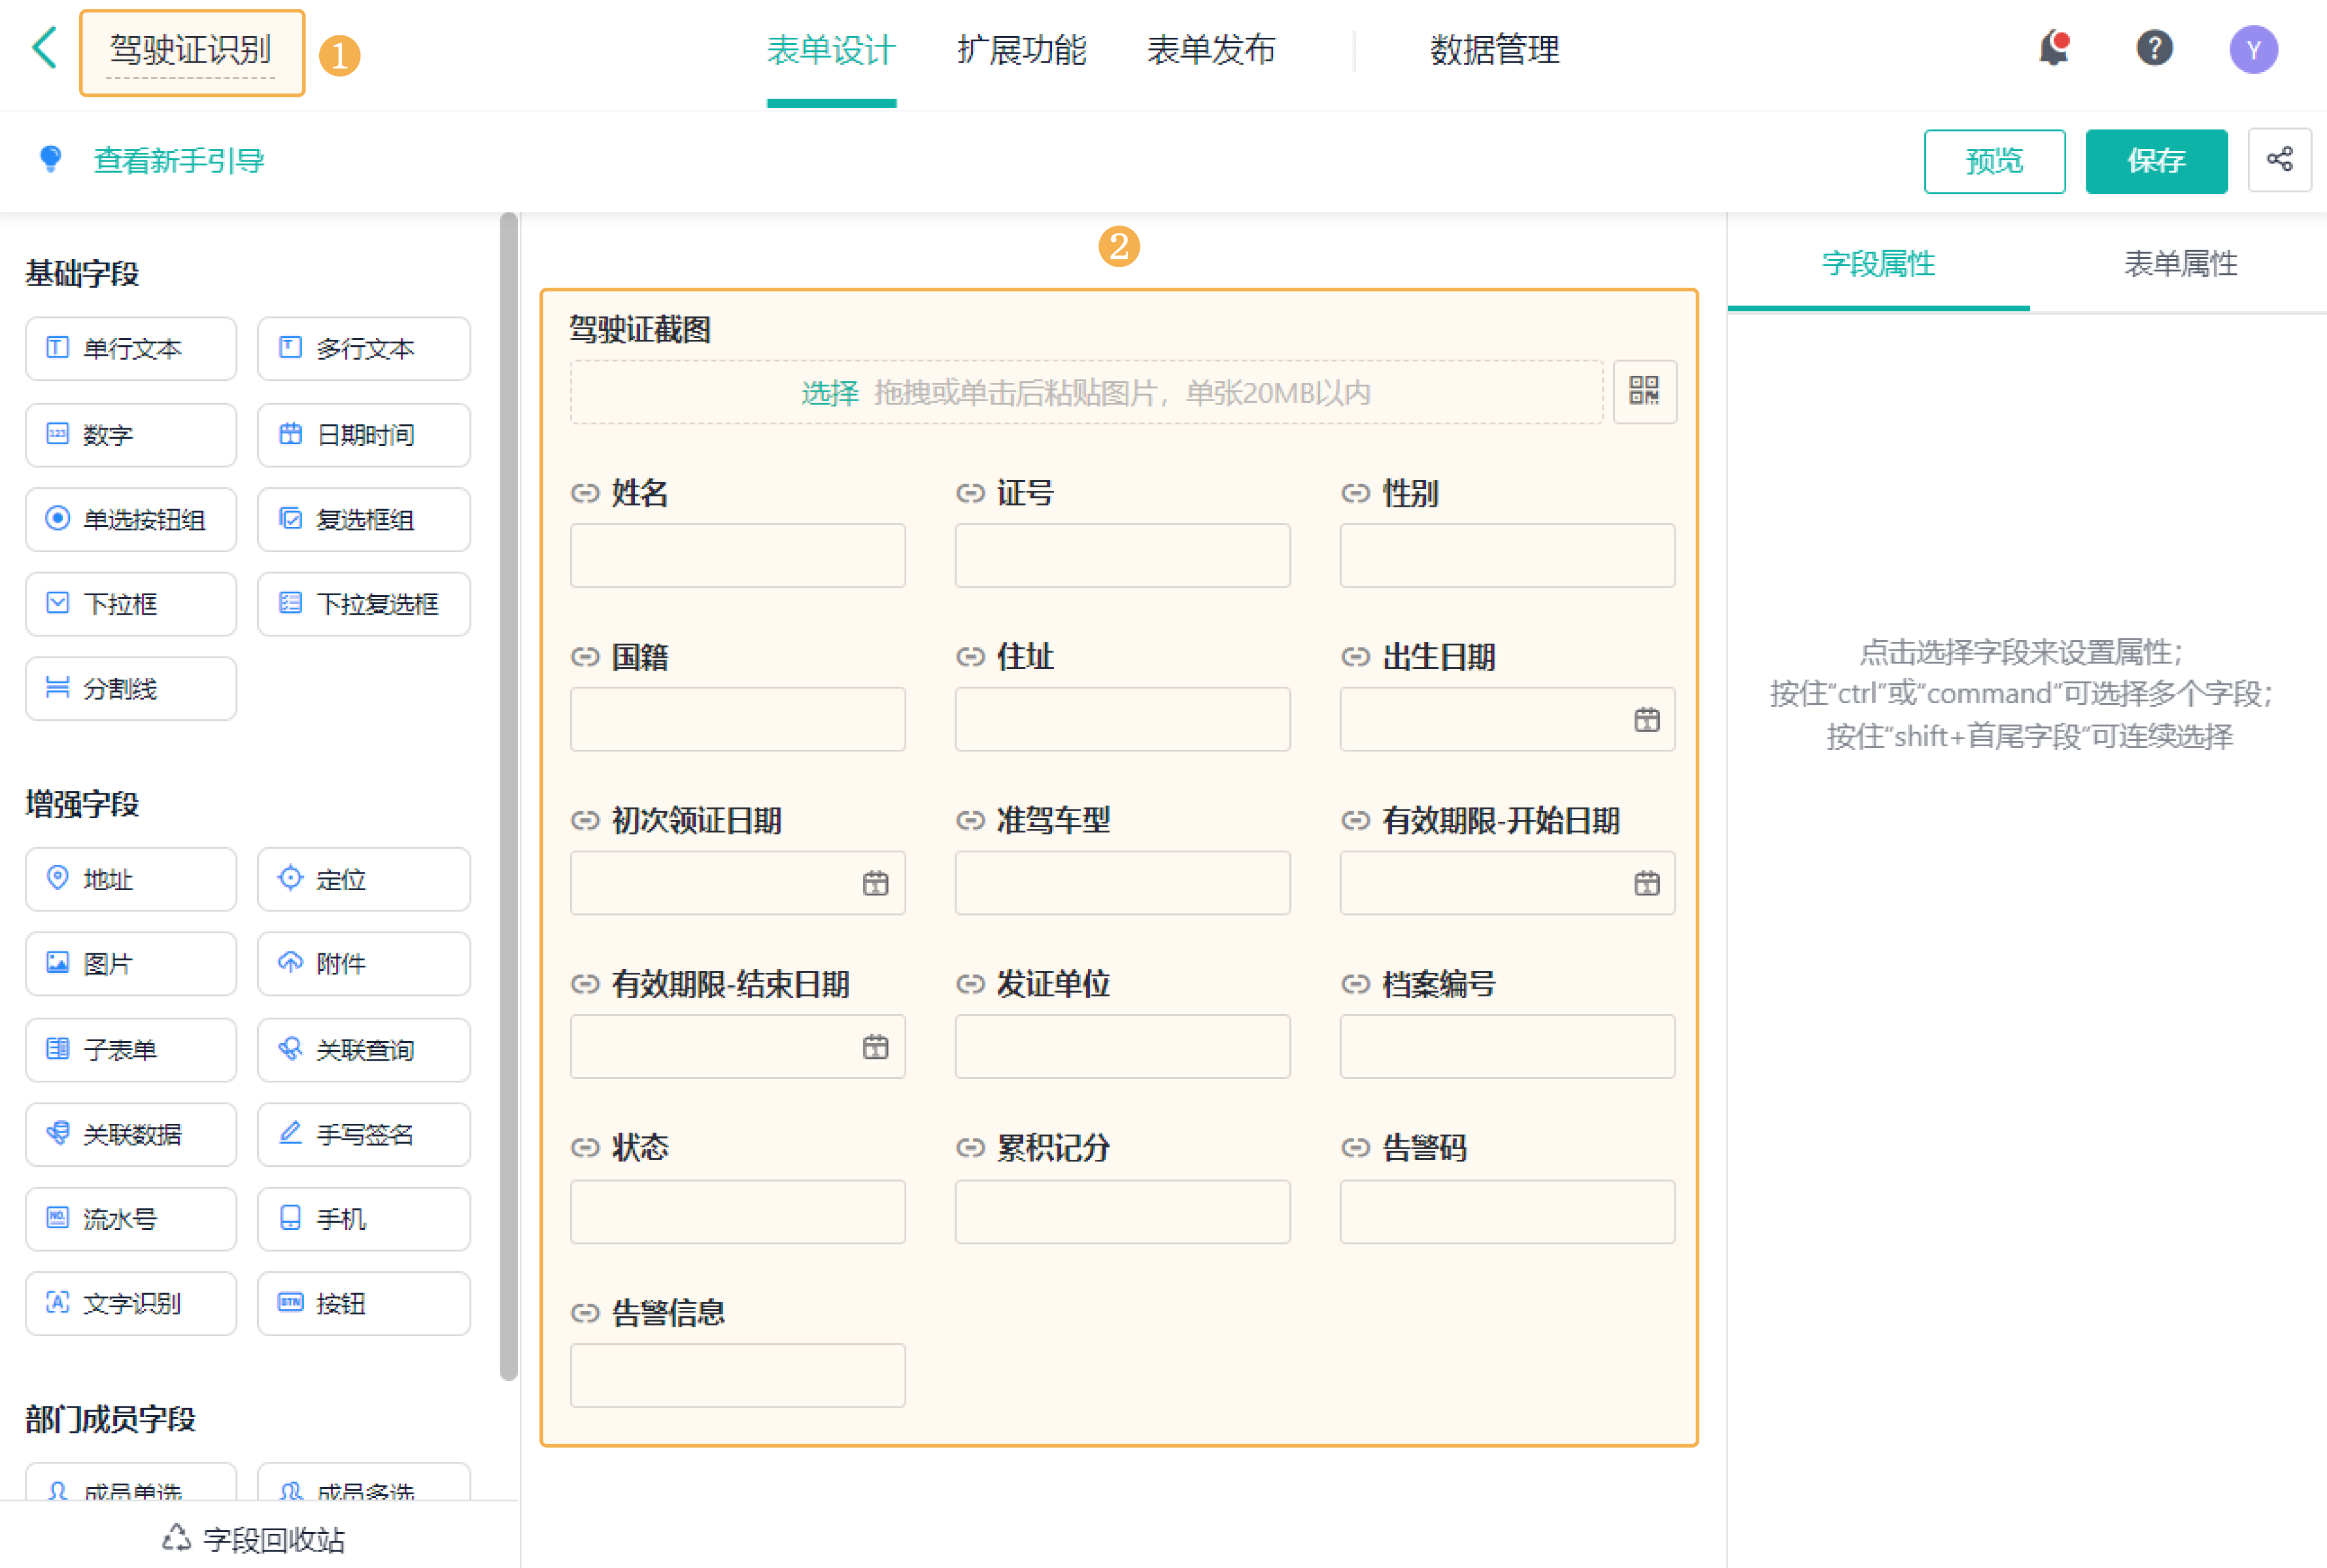Add a 下拉框 field
2327x1568 pixels.
click(x=131, y=604)
